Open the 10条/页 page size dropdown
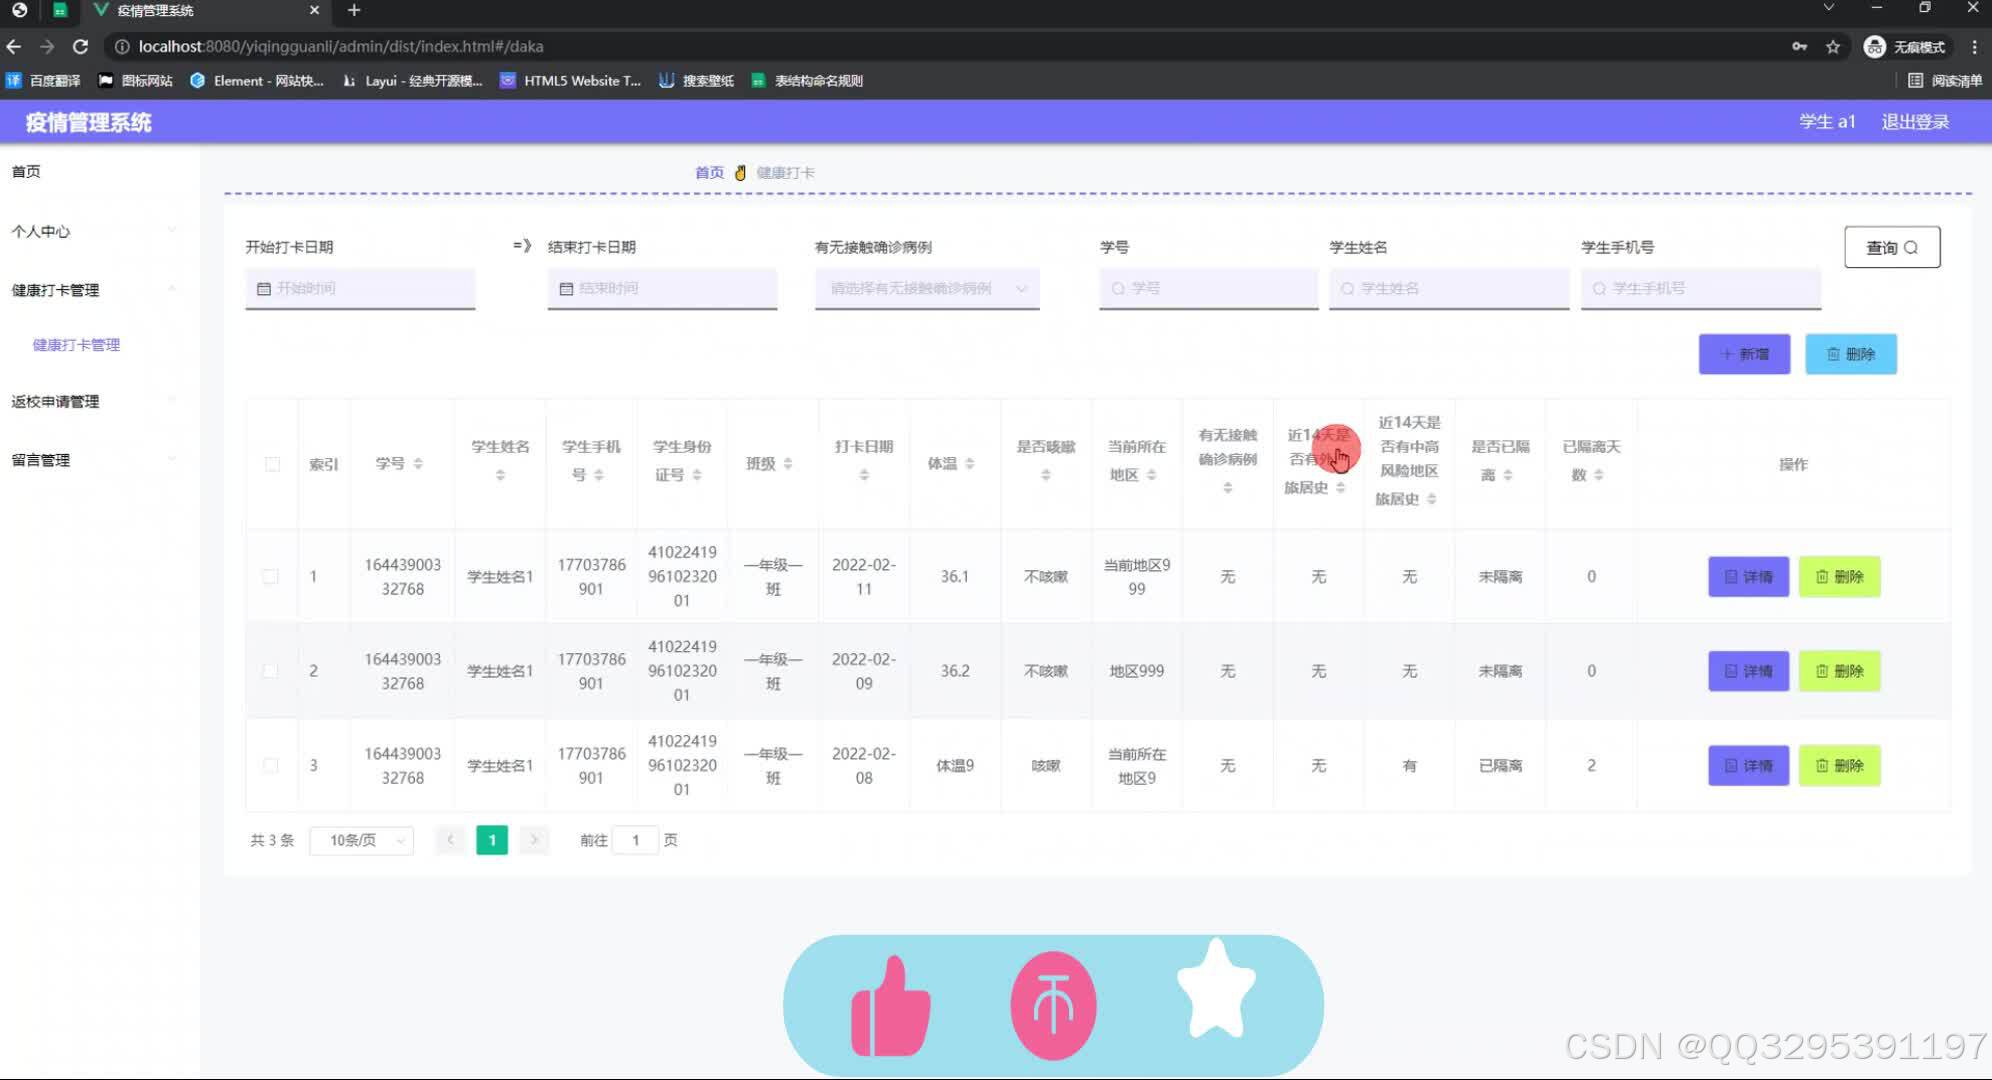Screen dimensions: 1992x1080 coord(362,840)
